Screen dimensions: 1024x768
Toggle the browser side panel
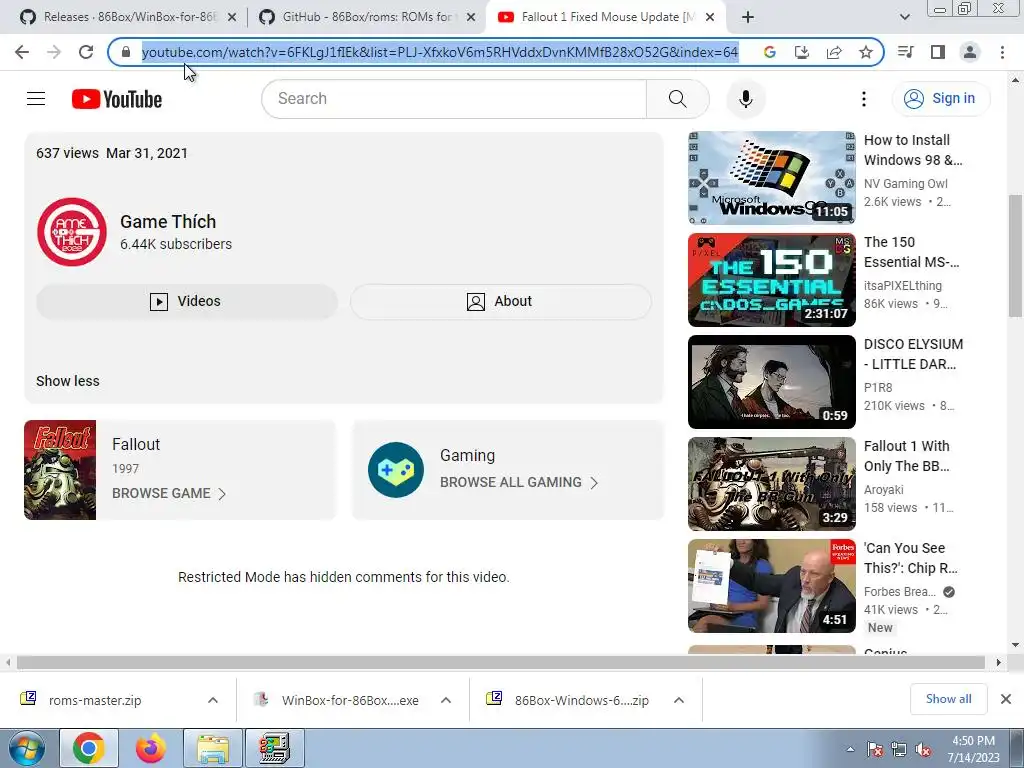938,52
